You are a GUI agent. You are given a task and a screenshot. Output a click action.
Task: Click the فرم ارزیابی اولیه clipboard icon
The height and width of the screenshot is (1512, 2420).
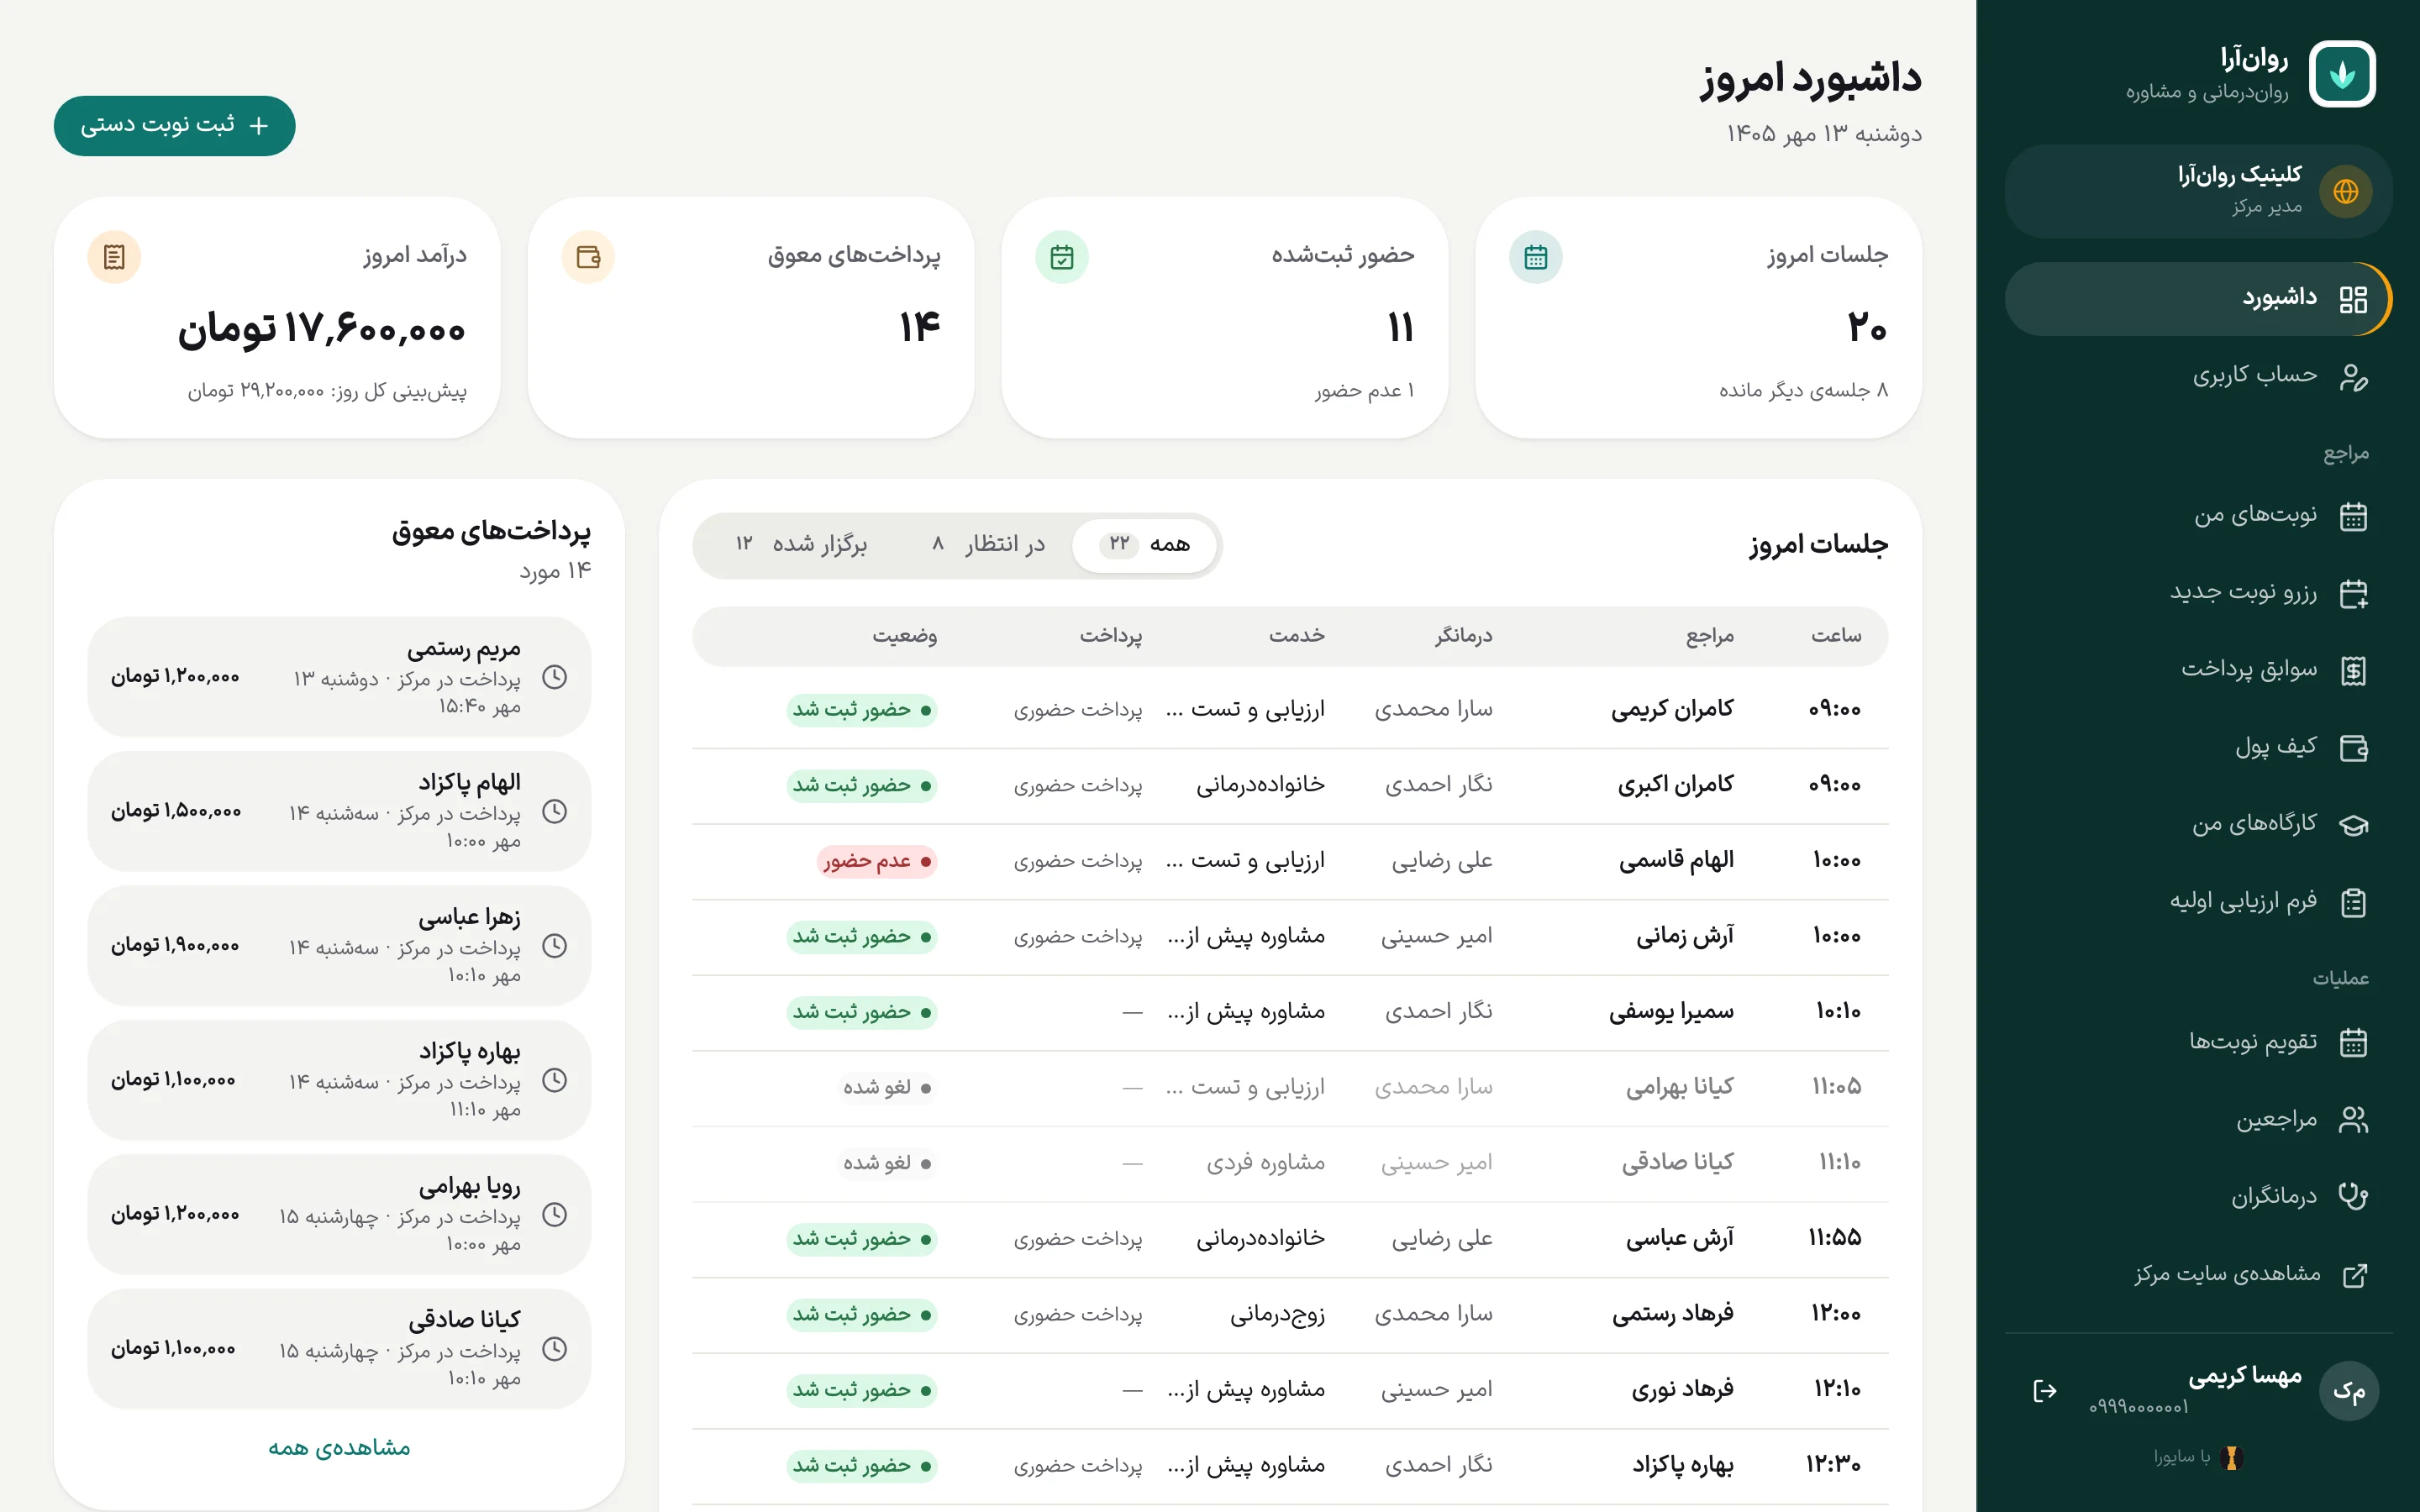coord(2353,902)
